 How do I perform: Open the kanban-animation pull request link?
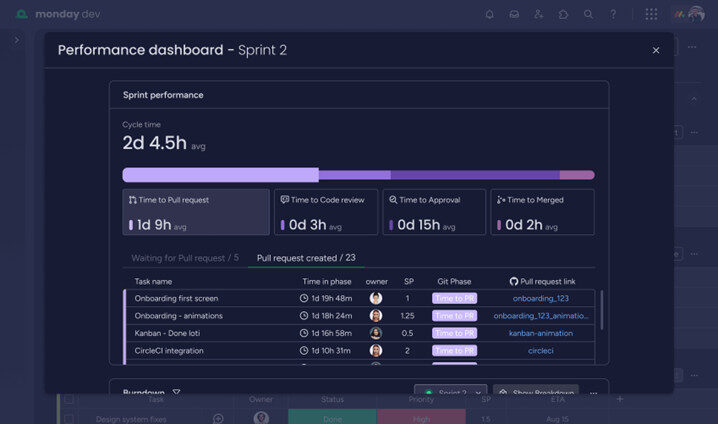click(540, 333)
